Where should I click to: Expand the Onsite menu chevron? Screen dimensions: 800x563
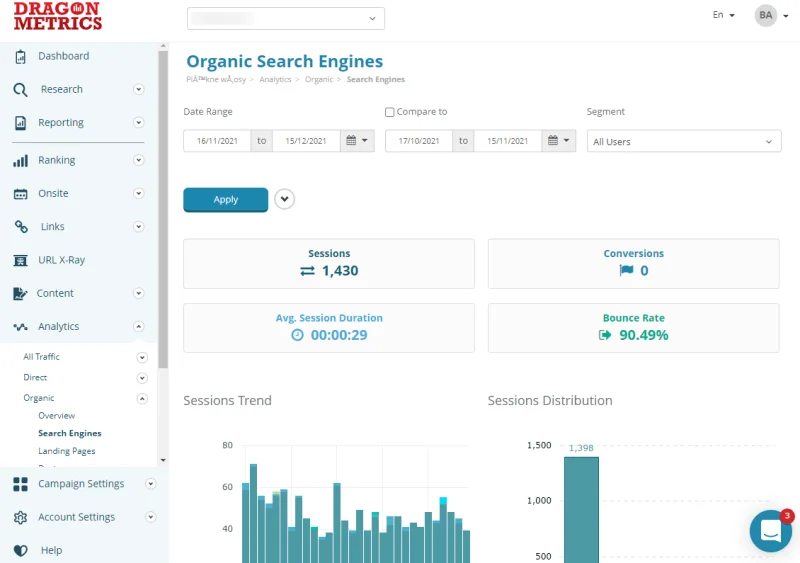(x=138, y=193)
